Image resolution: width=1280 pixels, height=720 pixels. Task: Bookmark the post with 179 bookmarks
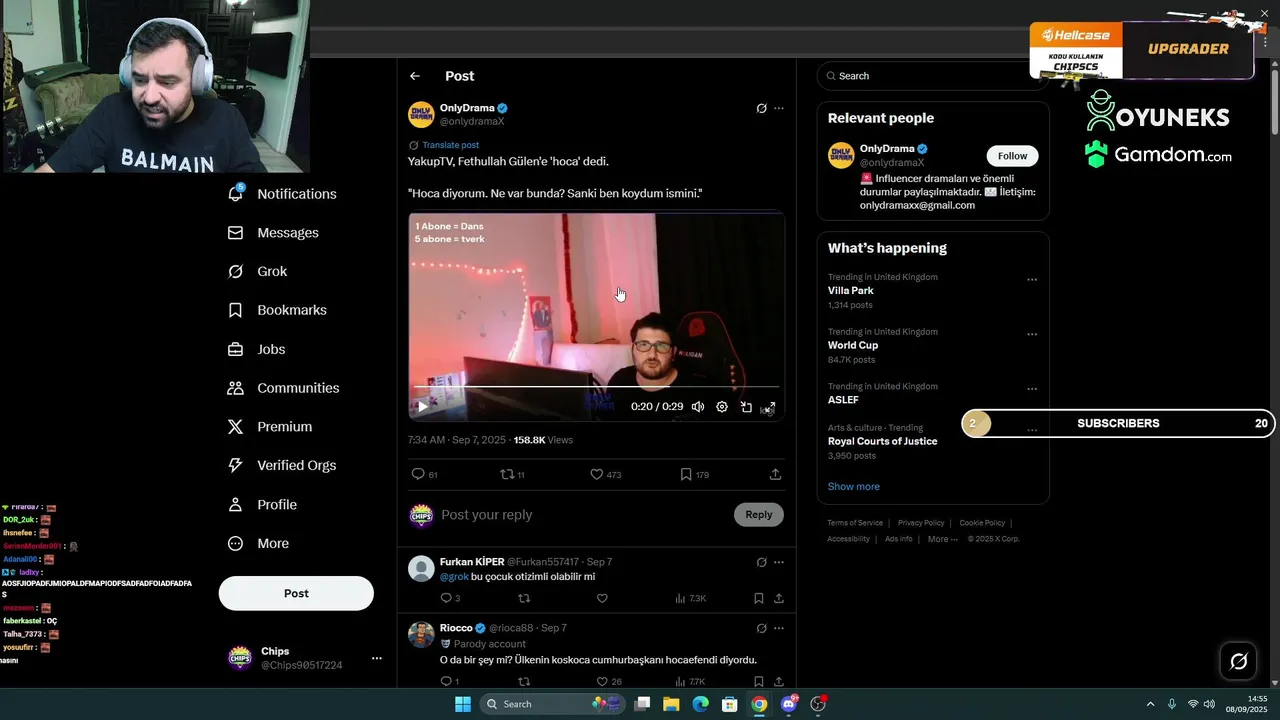pyautogui.click(x=686, y=474)
